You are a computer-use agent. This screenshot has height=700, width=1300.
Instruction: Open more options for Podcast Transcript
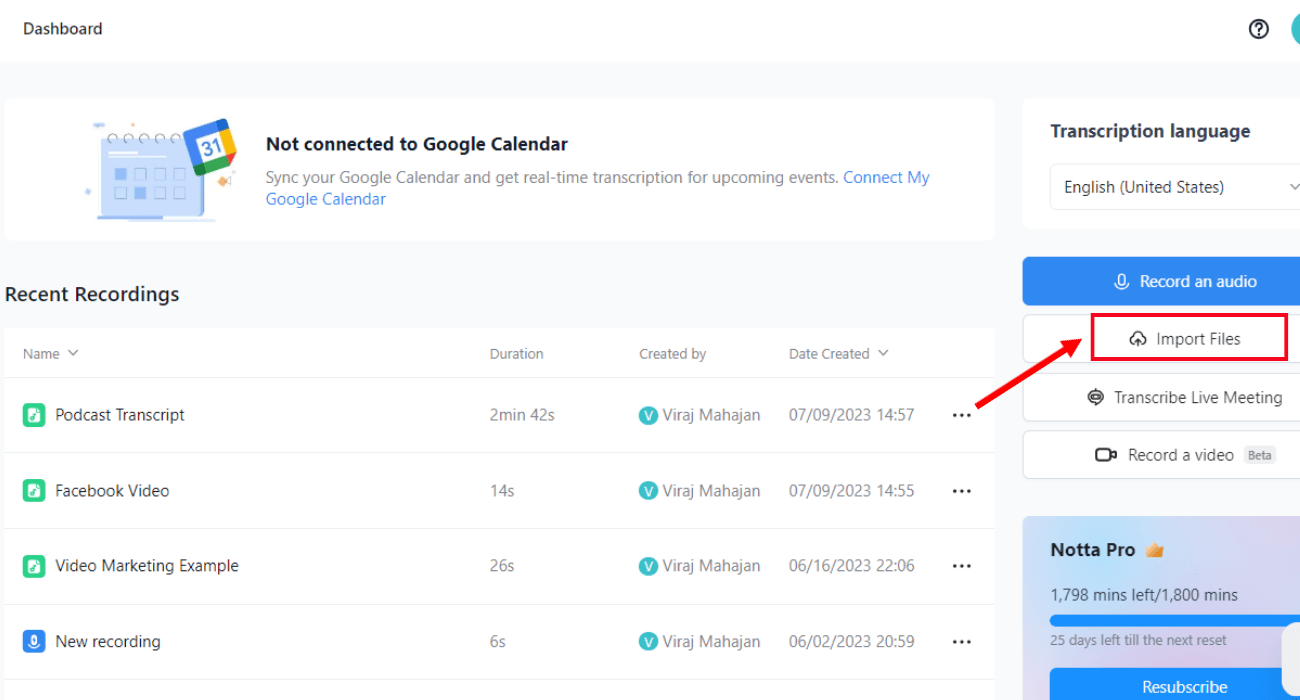tap(962, 415)
